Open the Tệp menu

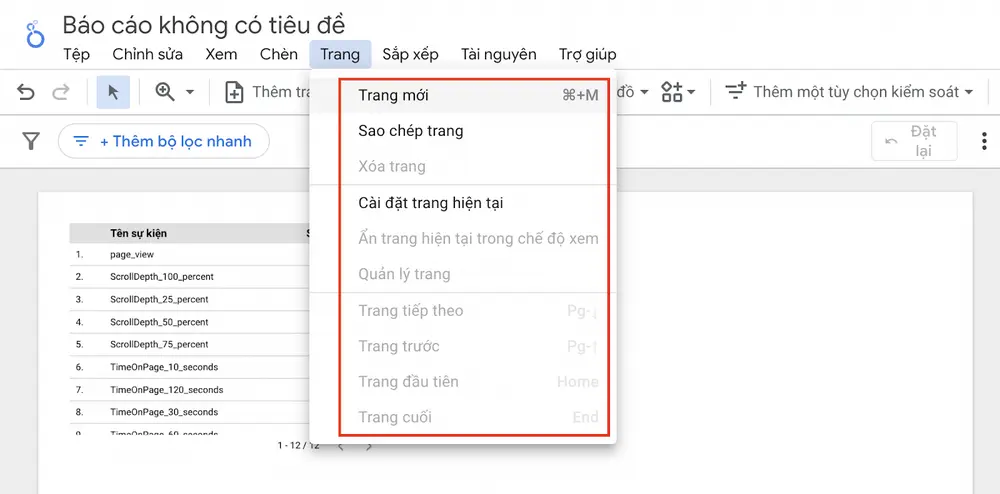[77, 54]
